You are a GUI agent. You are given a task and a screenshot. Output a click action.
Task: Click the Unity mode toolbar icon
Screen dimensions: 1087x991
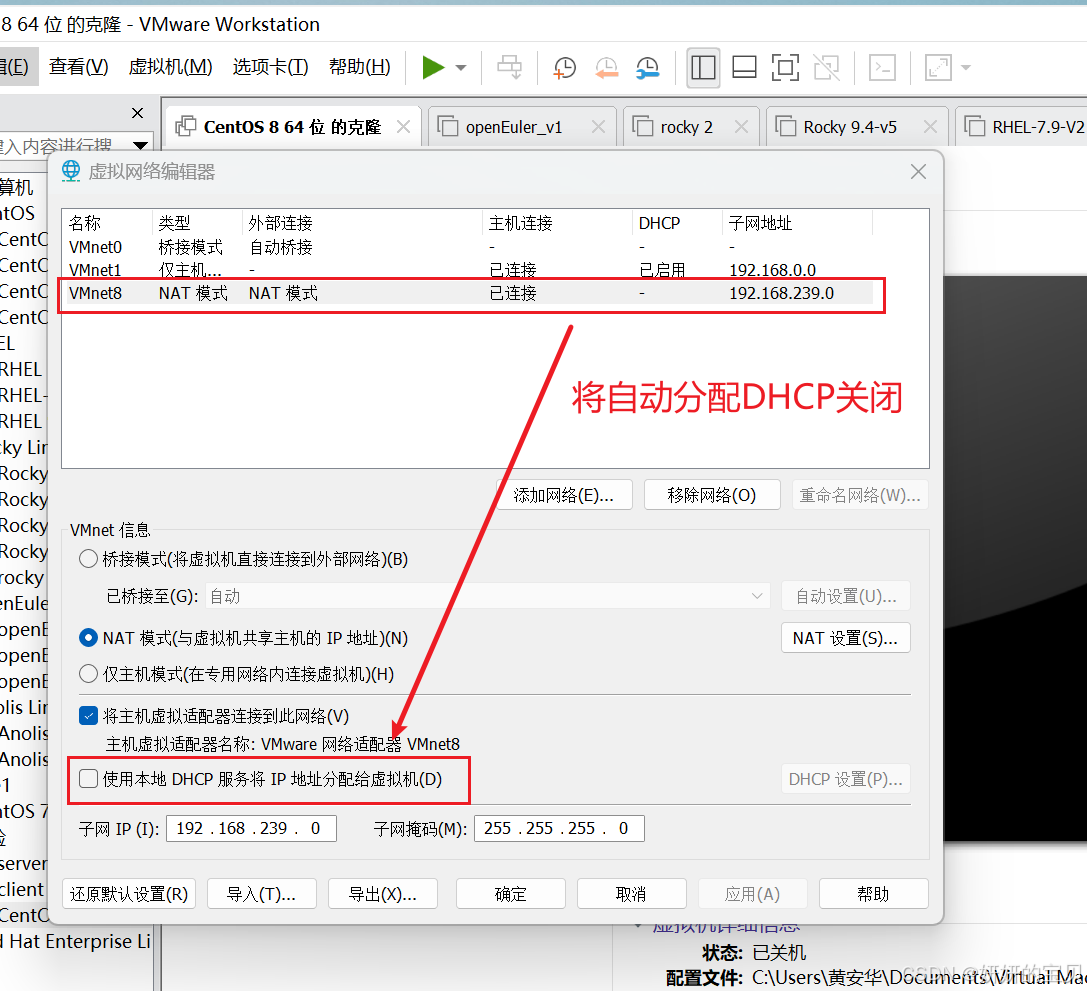tap(826, 67)
